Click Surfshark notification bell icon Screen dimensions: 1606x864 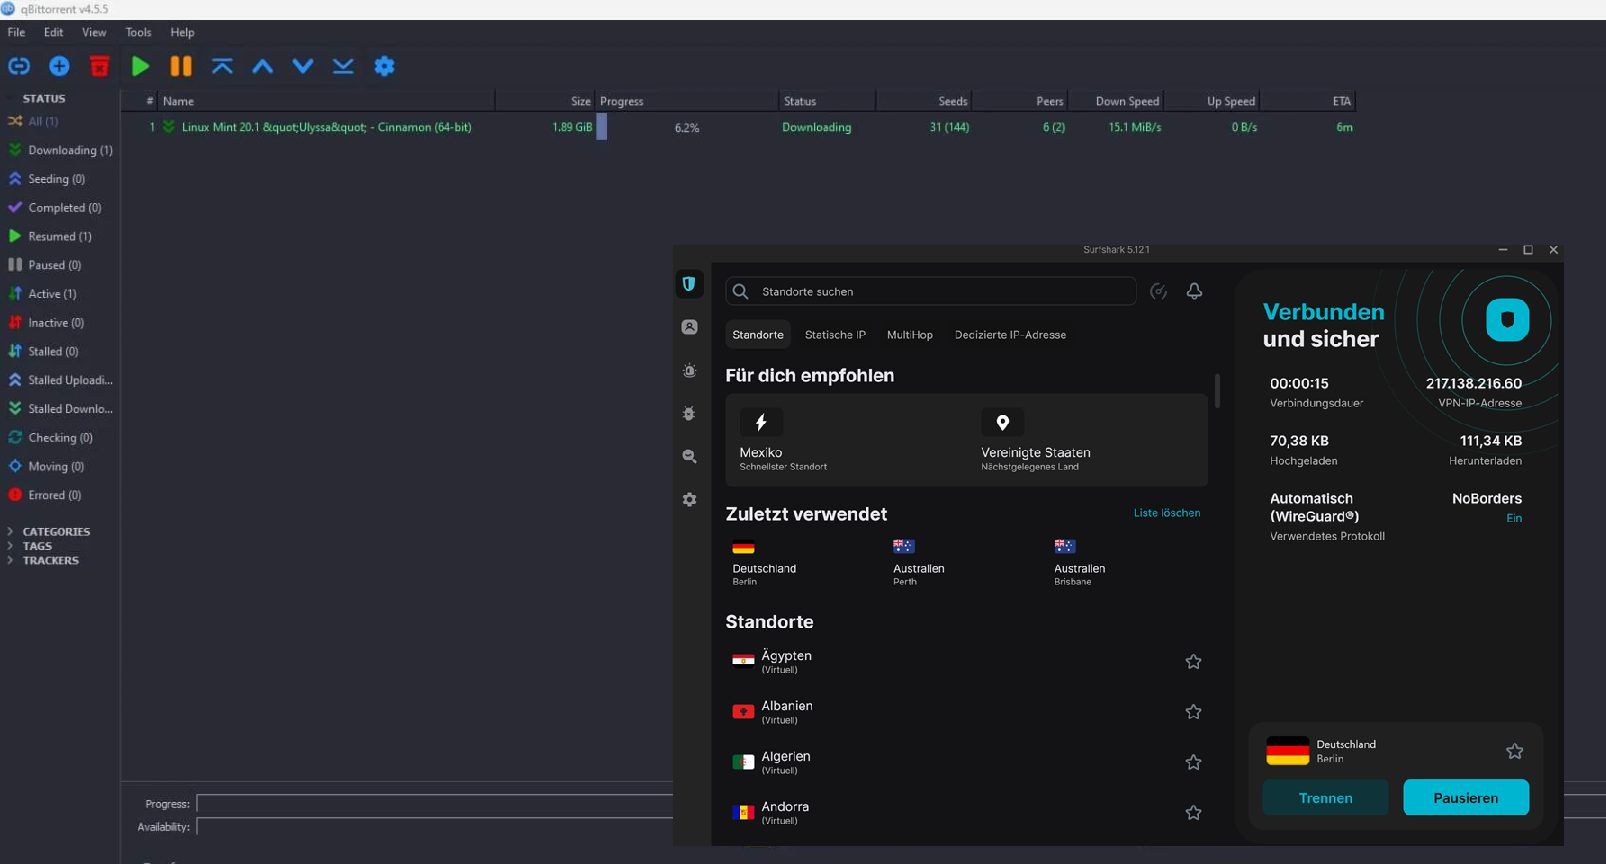click(1194, 291)
